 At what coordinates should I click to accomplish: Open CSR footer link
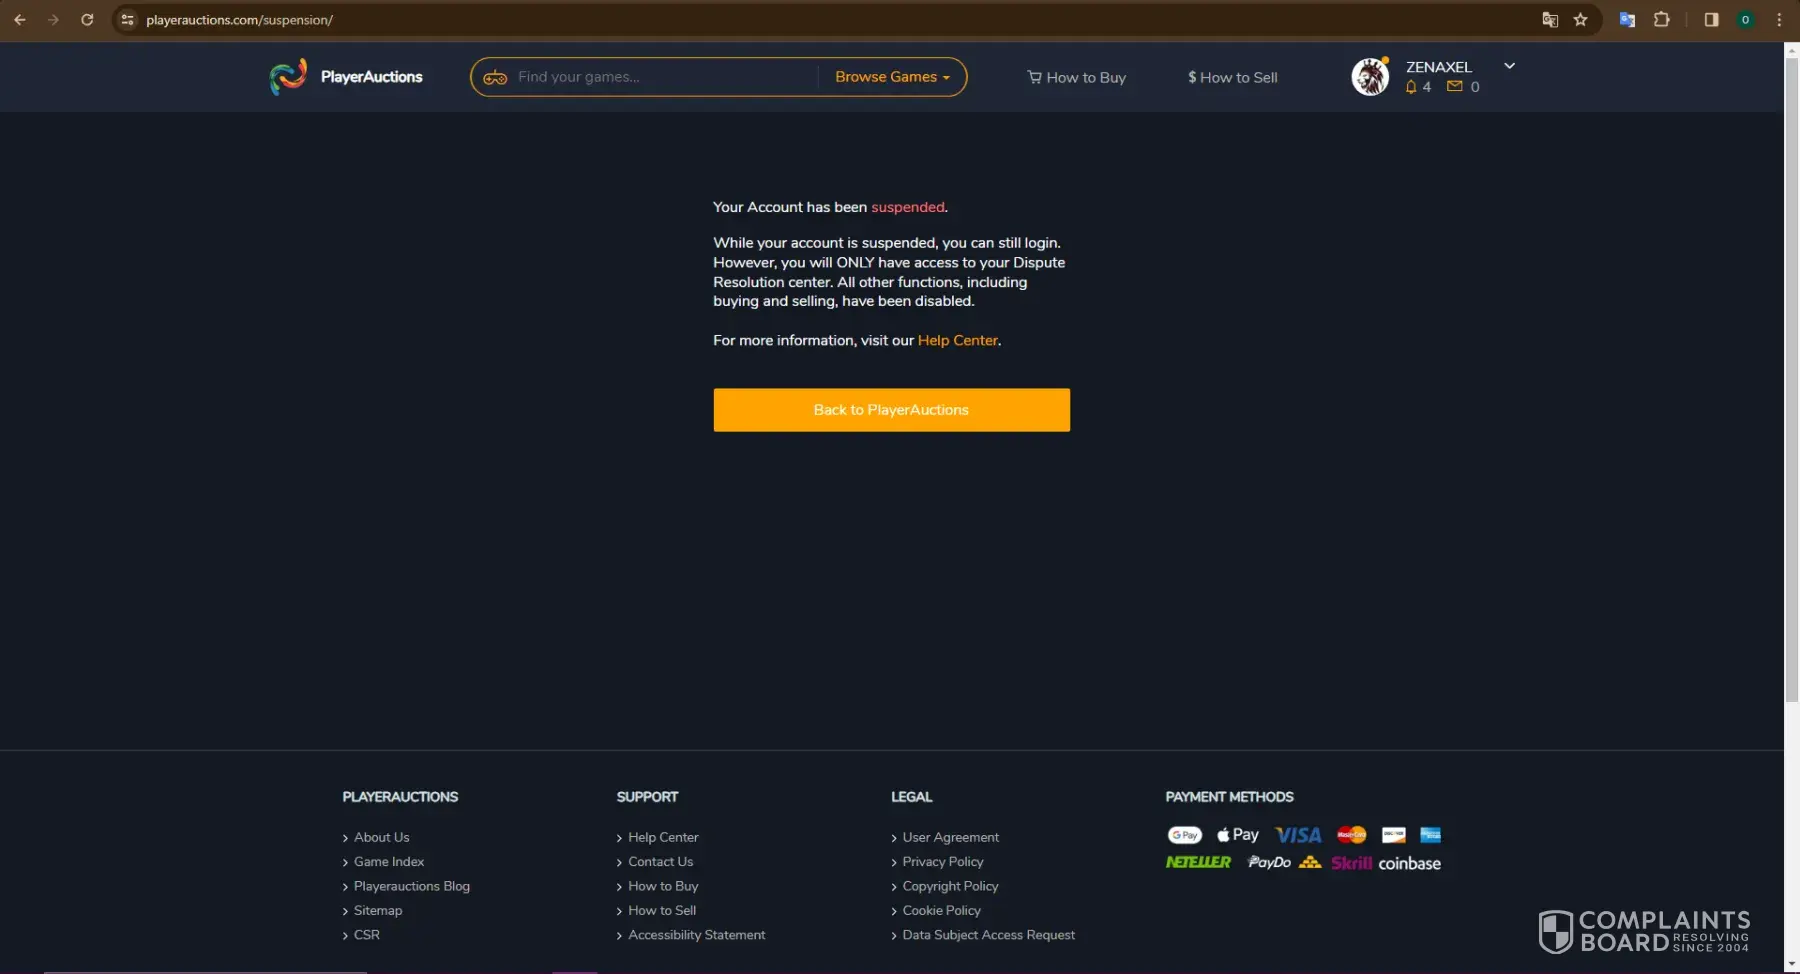click(x=367, y=935)
